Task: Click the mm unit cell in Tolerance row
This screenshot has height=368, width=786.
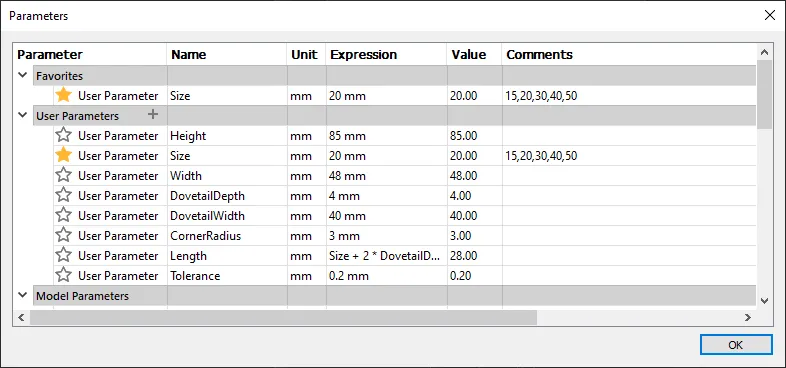Action: pos(306,276)
